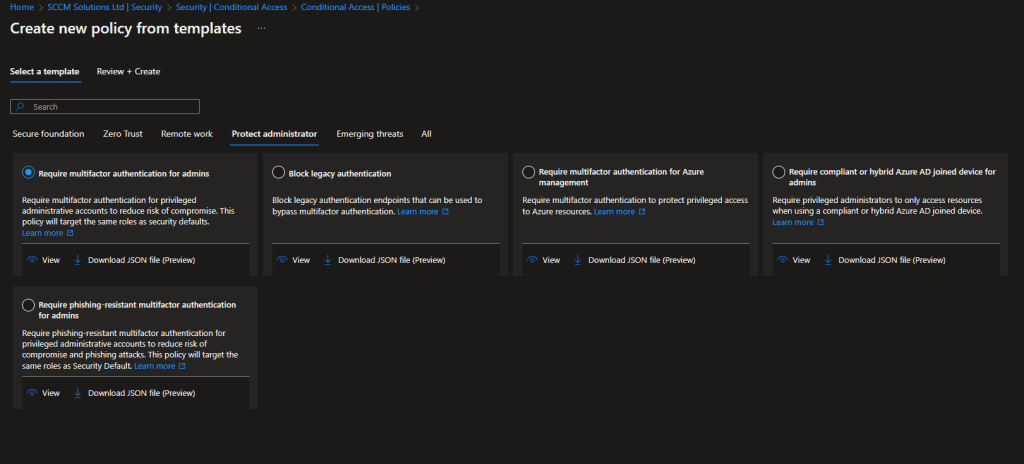Screen dimensions: 1024x464
Task: Select Require phishing-resistant multifactor authentication radio button
Action: [x=28, y=305]
